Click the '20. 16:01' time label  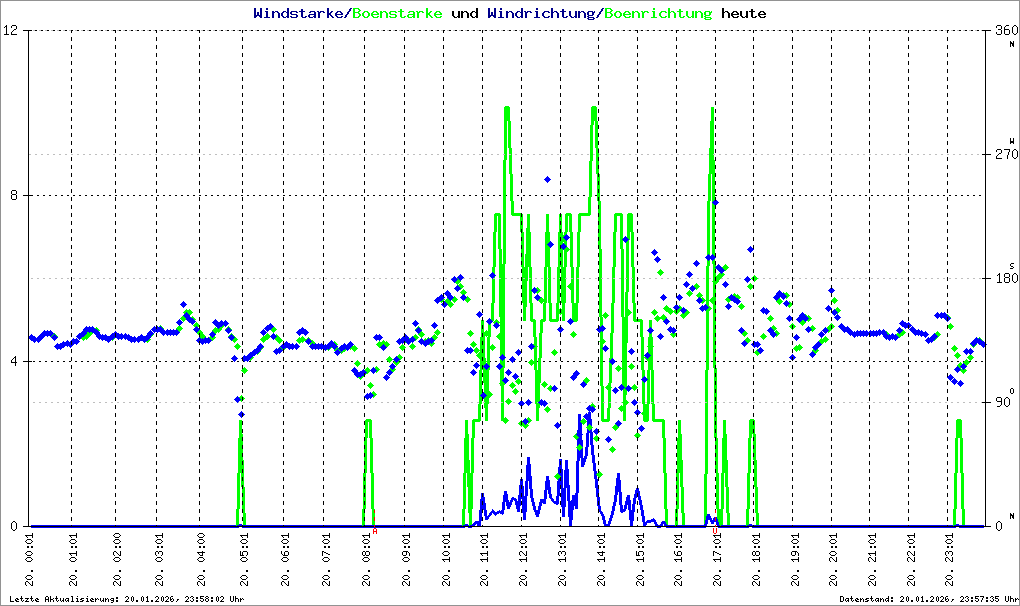click(x=678, y=560)
